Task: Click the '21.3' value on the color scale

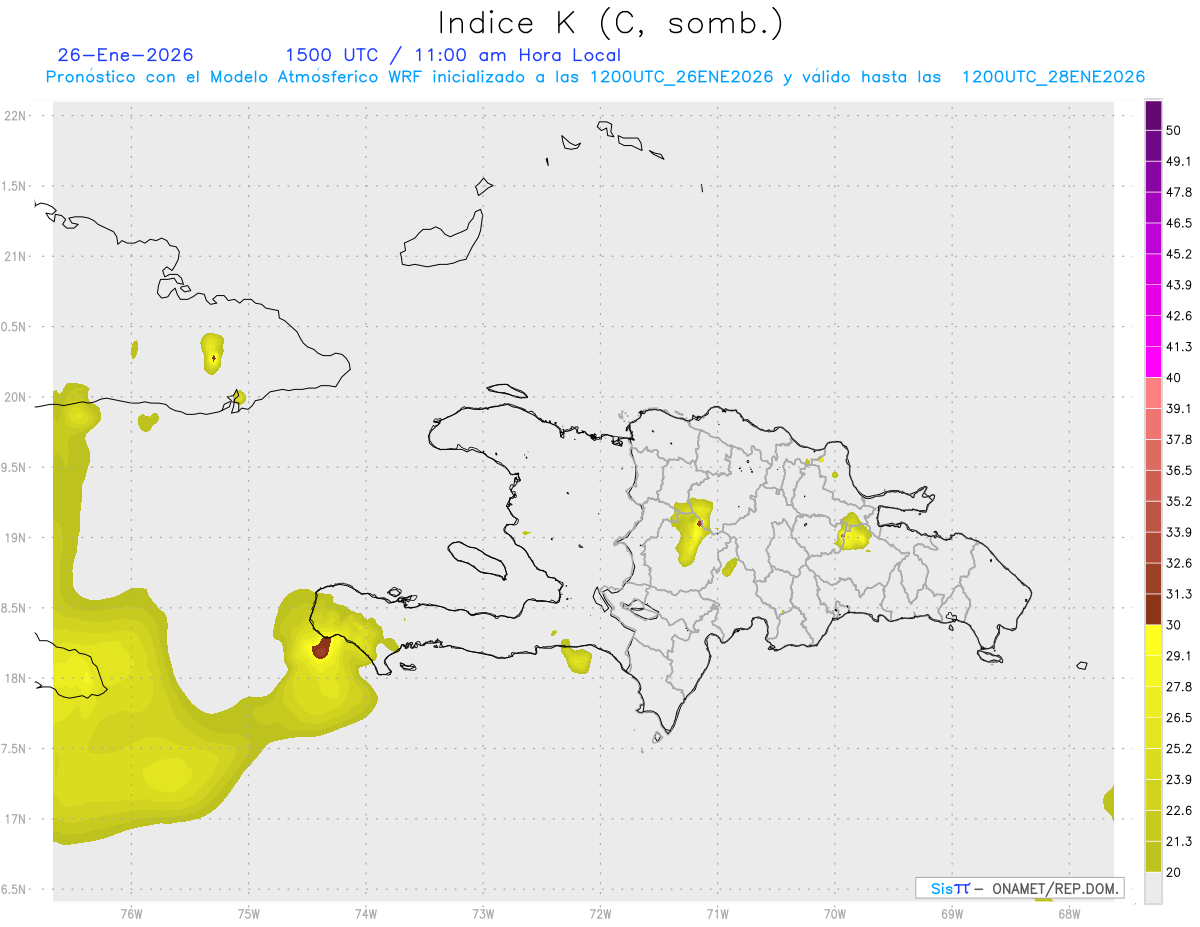Action: [1179, 842]
